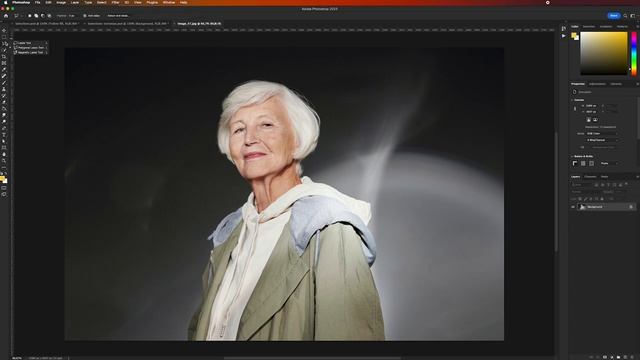Screen dimensions: 640x360
Task: Click the rainbow hue slider
Action: pos(634,53)
